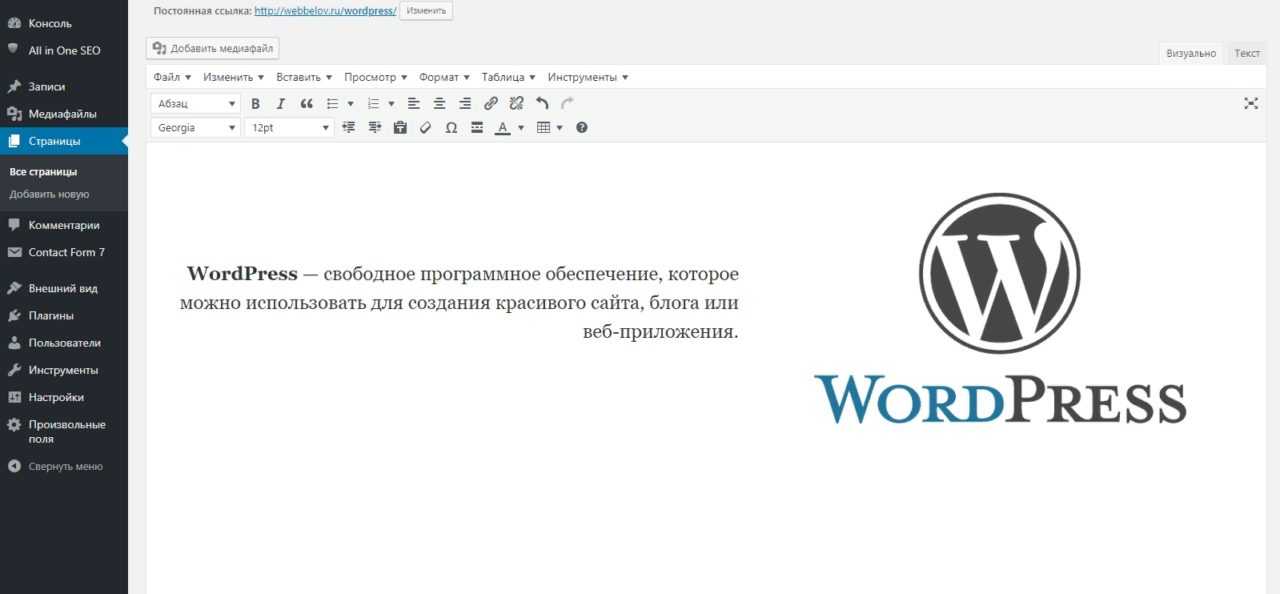1280x594 pixels.
Task: Toggle fullscreen editing mode
Action: point(1251,103)
